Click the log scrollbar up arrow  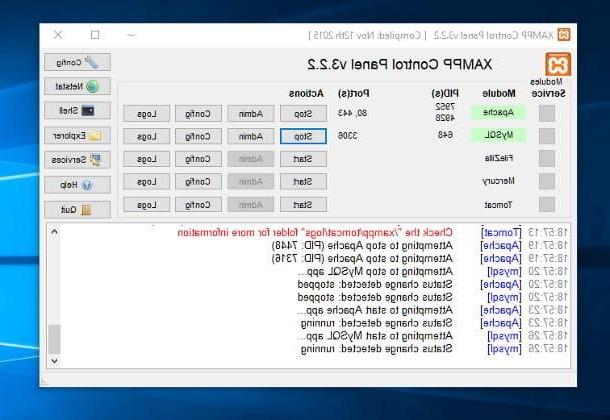click(54, 232)
